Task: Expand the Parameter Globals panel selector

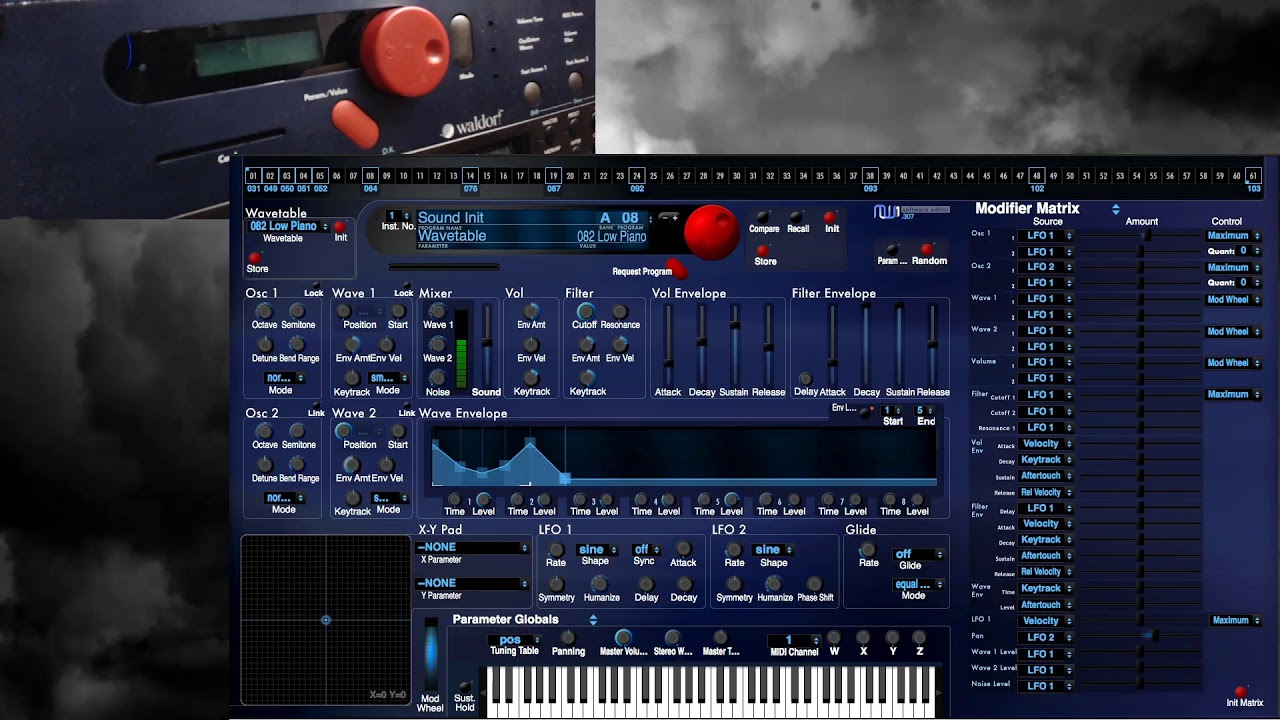Action: point(593,620)
